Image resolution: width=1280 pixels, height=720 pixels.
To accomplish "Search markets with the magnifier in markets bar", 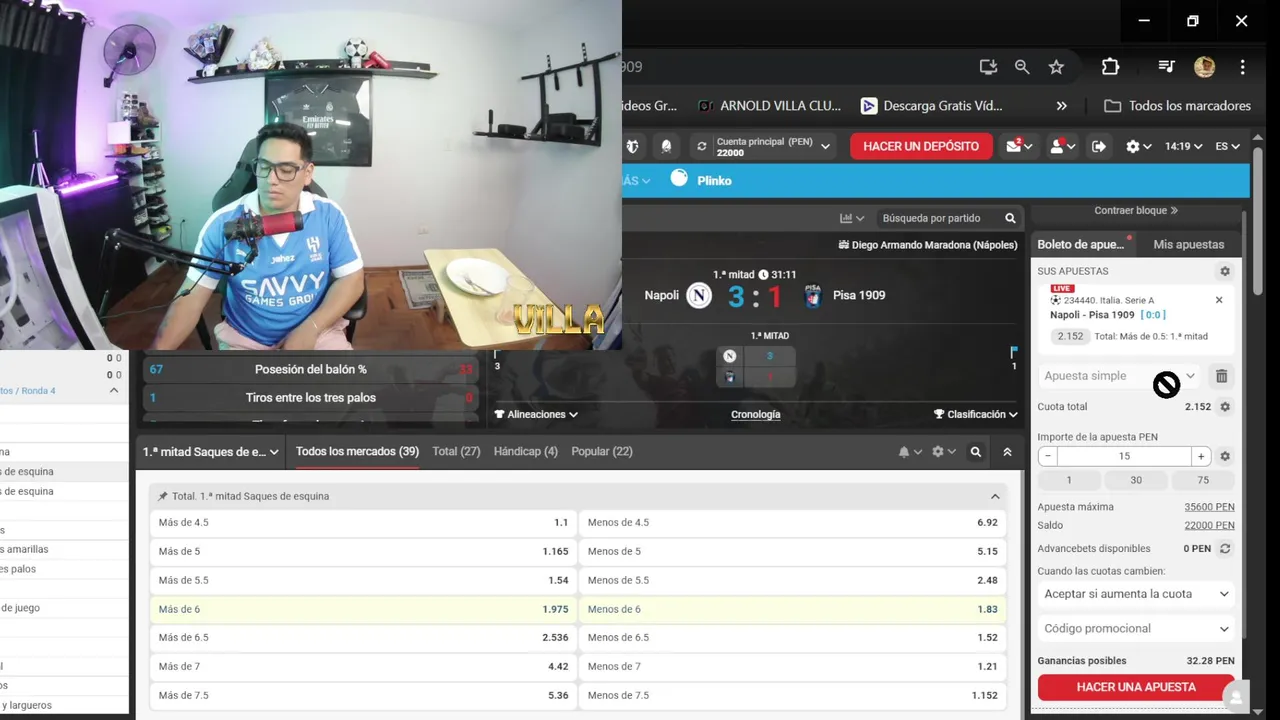I will pos(976,452).
